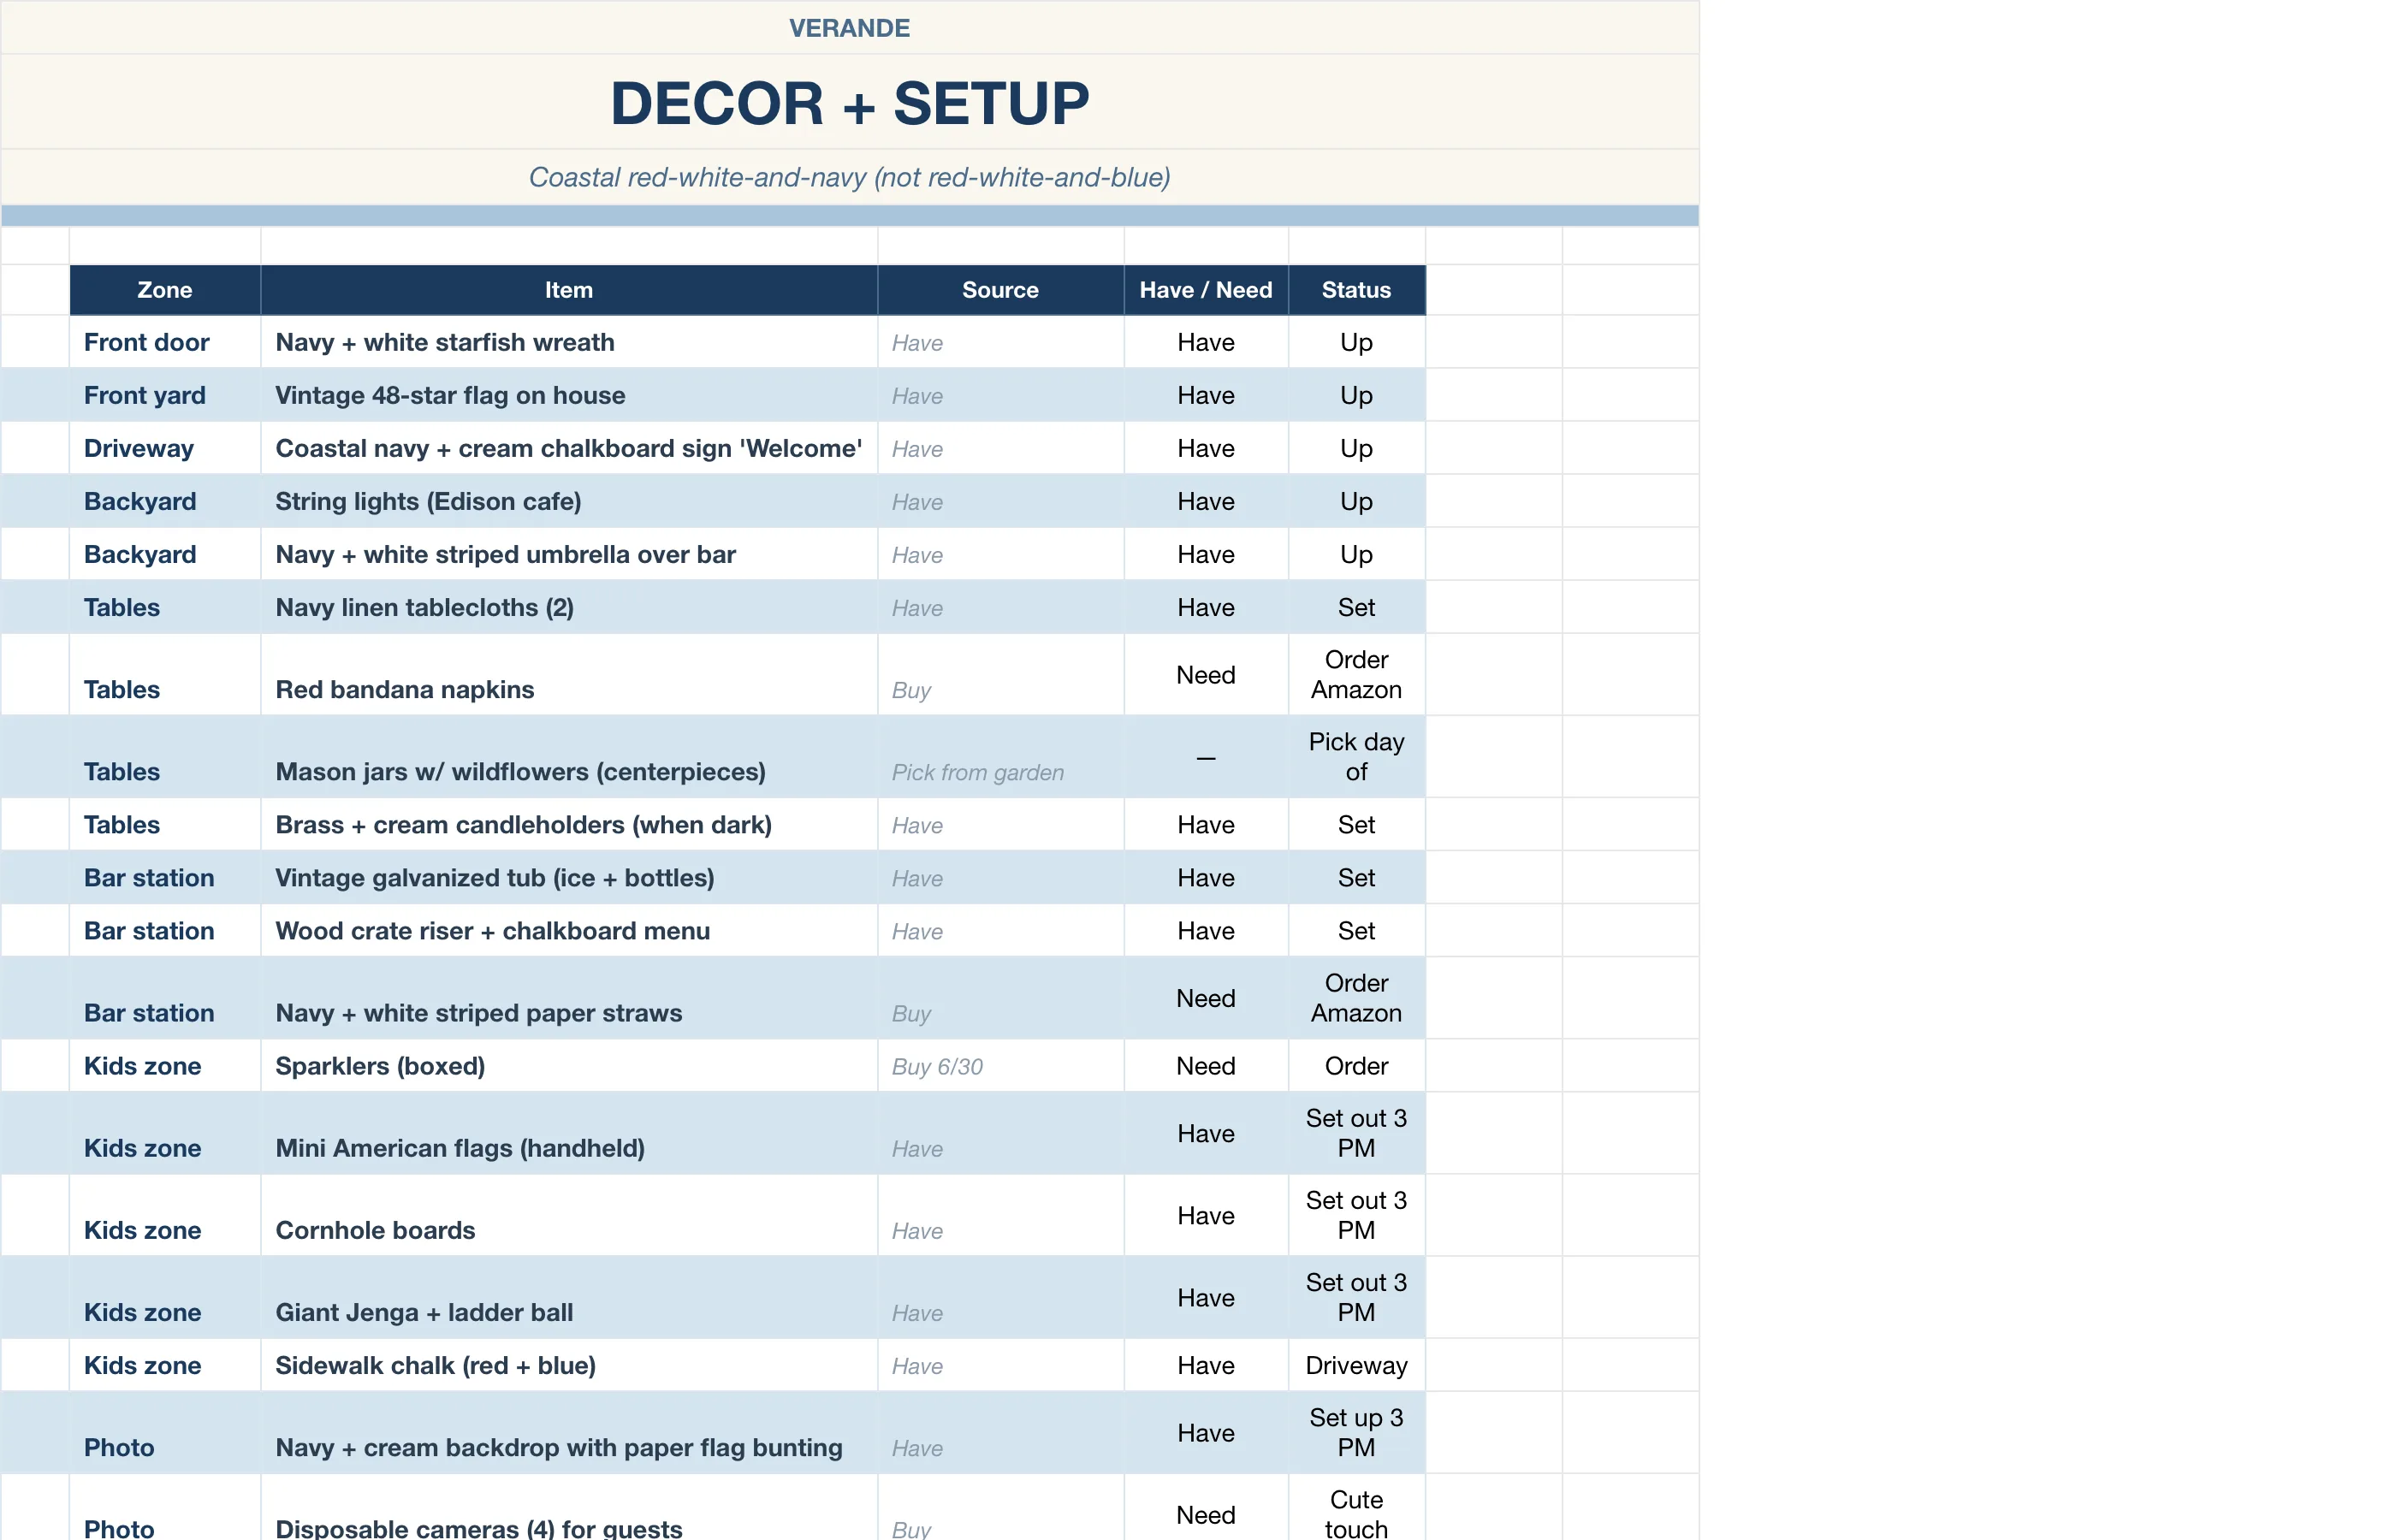Click the Status column header
The width and height of the screenshot is (2396, 1540).
coord(1356,290)
